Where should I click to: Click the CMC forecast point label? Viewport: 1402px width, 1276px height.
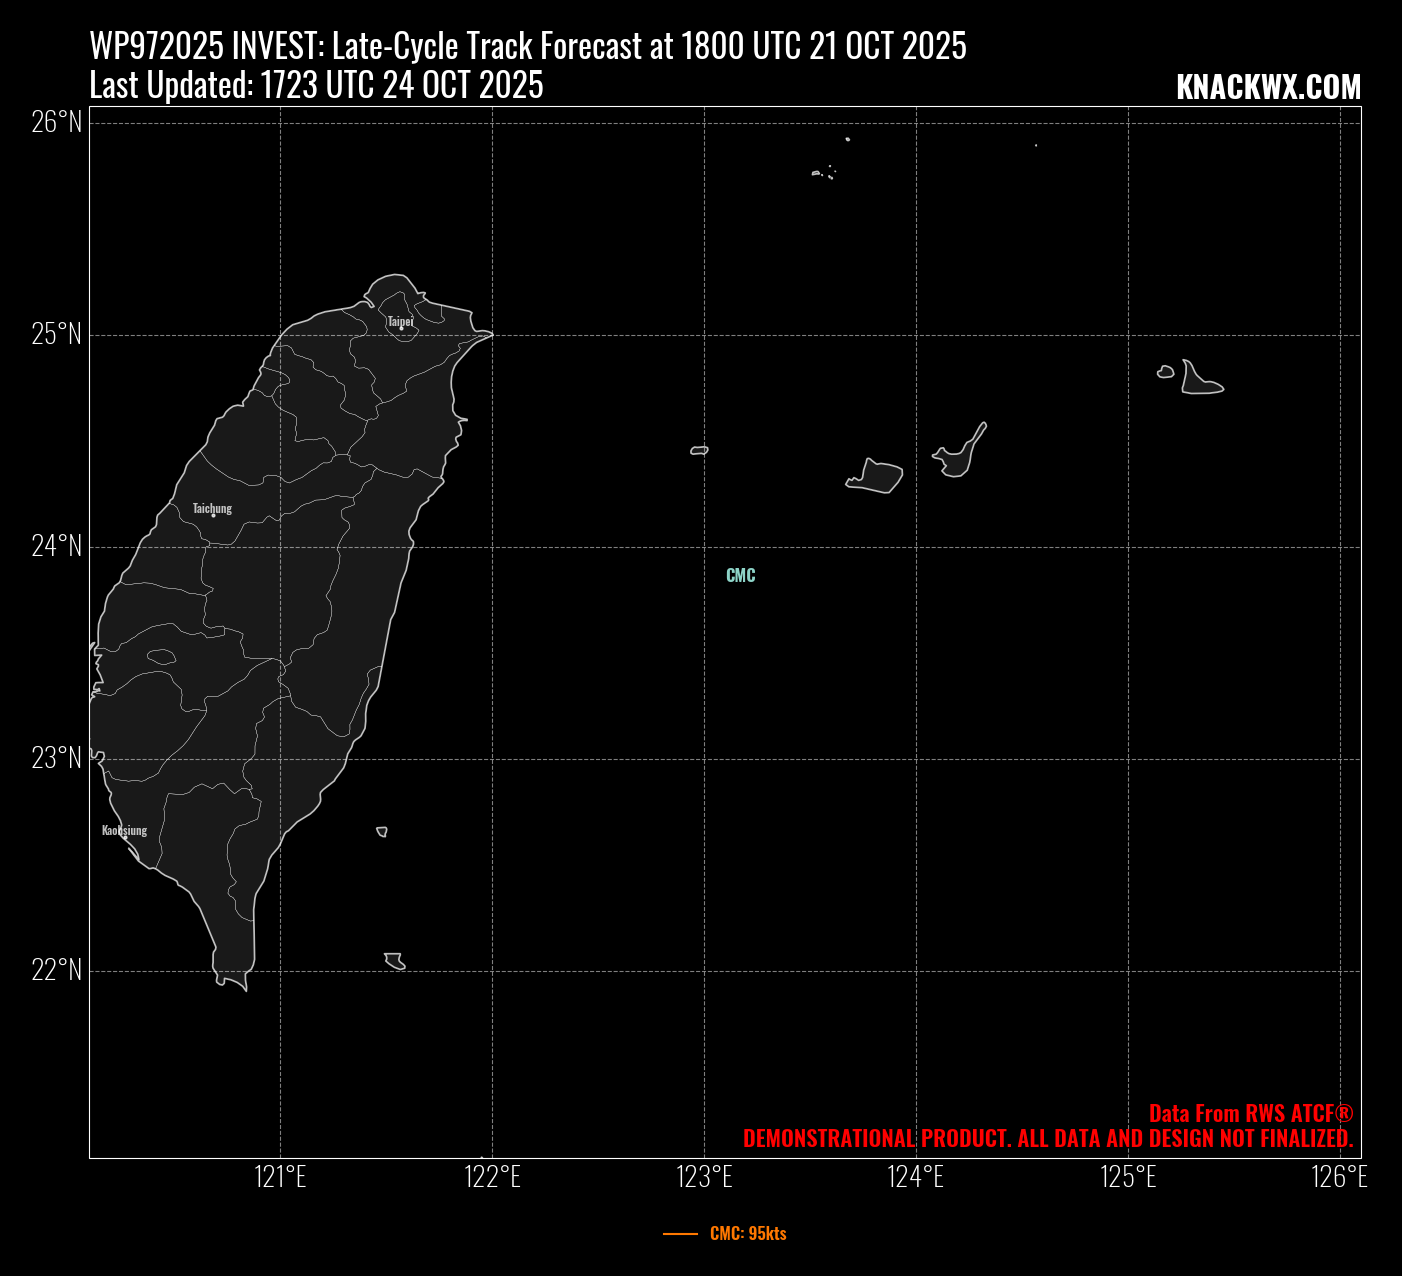(x=740, y=575)
